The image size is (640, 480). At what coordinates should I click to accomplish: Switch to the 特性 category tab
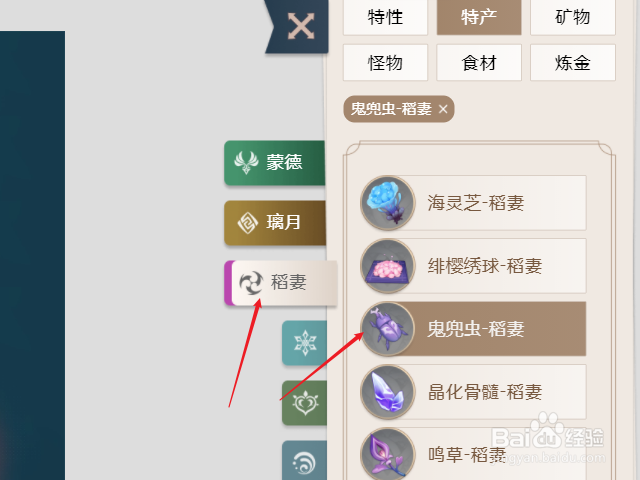click(x=385, y=18)
